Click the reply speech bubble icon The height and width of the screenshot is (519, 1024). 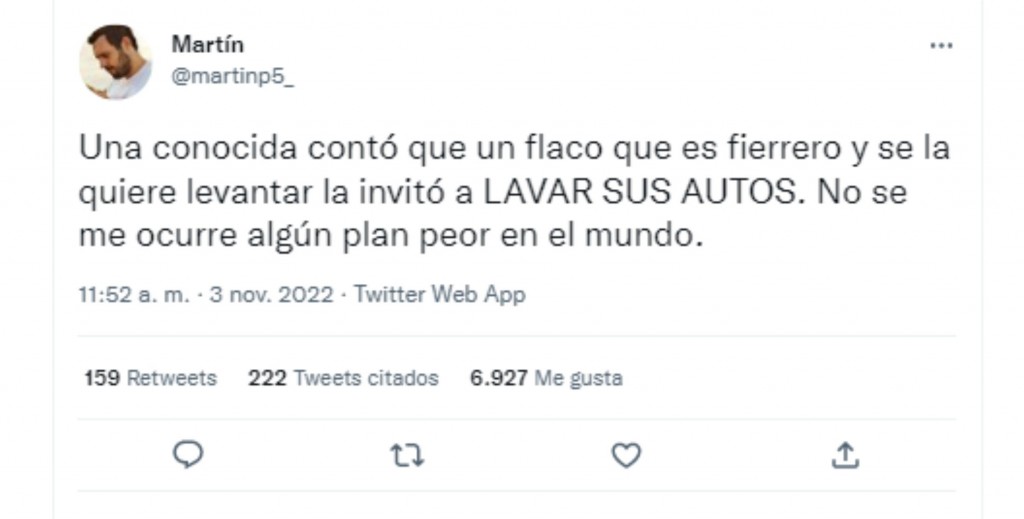(x=188, y=454)
